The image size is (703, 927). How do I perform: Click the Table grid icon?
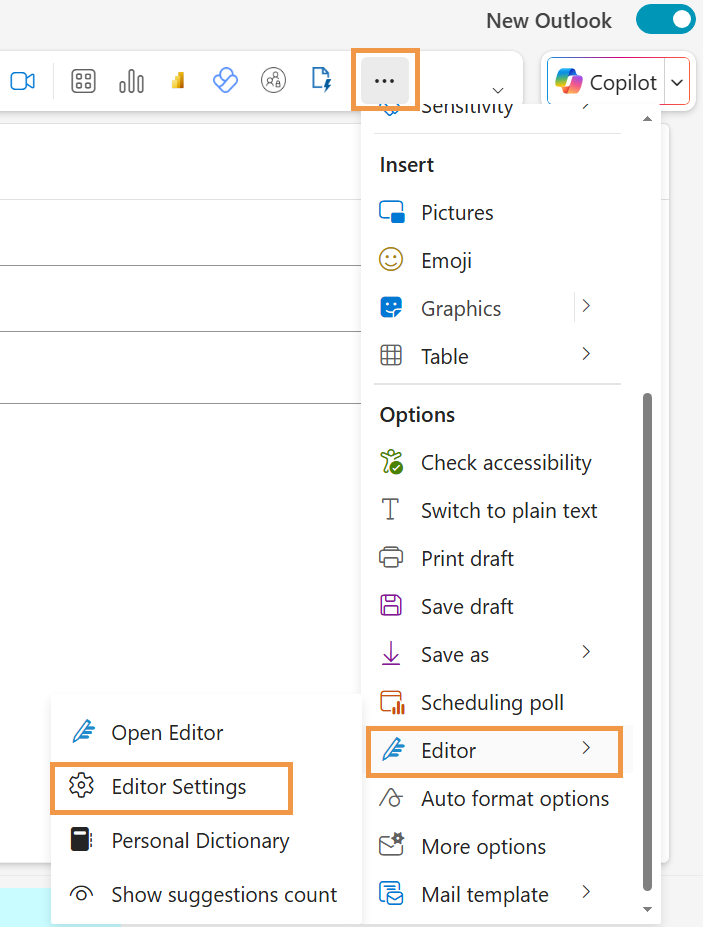click(391, 355)
